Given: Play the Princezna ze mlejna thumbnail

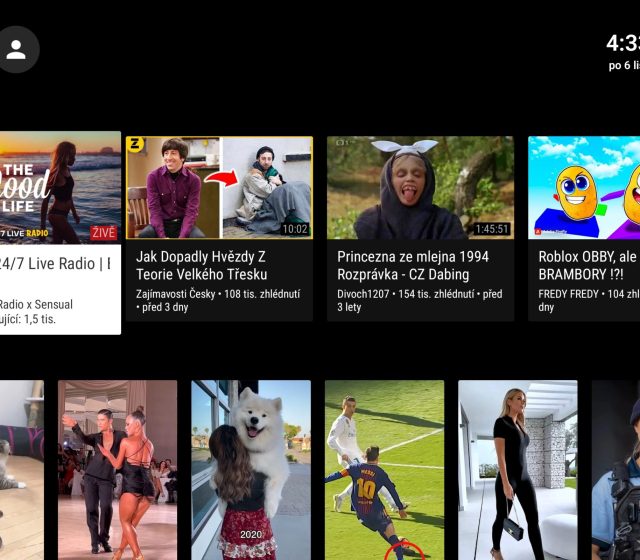Looking at the screenshot, I should 420,187.
